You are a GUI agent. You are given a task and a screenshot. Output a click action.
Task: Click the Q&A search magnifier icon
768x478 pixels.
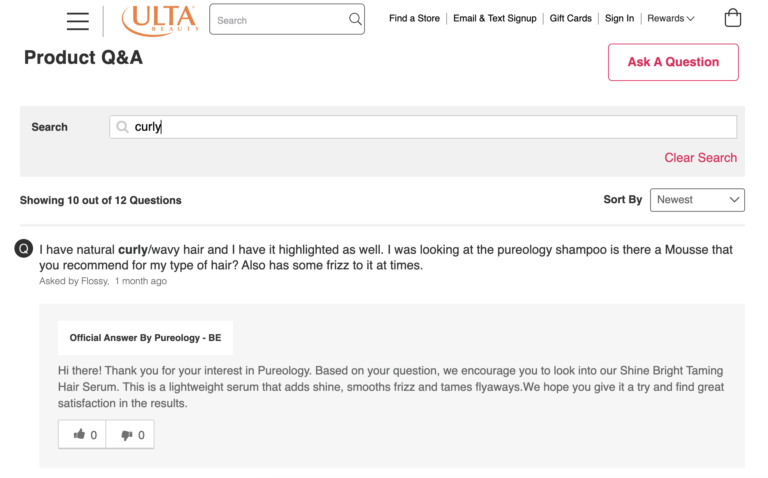(x=123, y=127)
